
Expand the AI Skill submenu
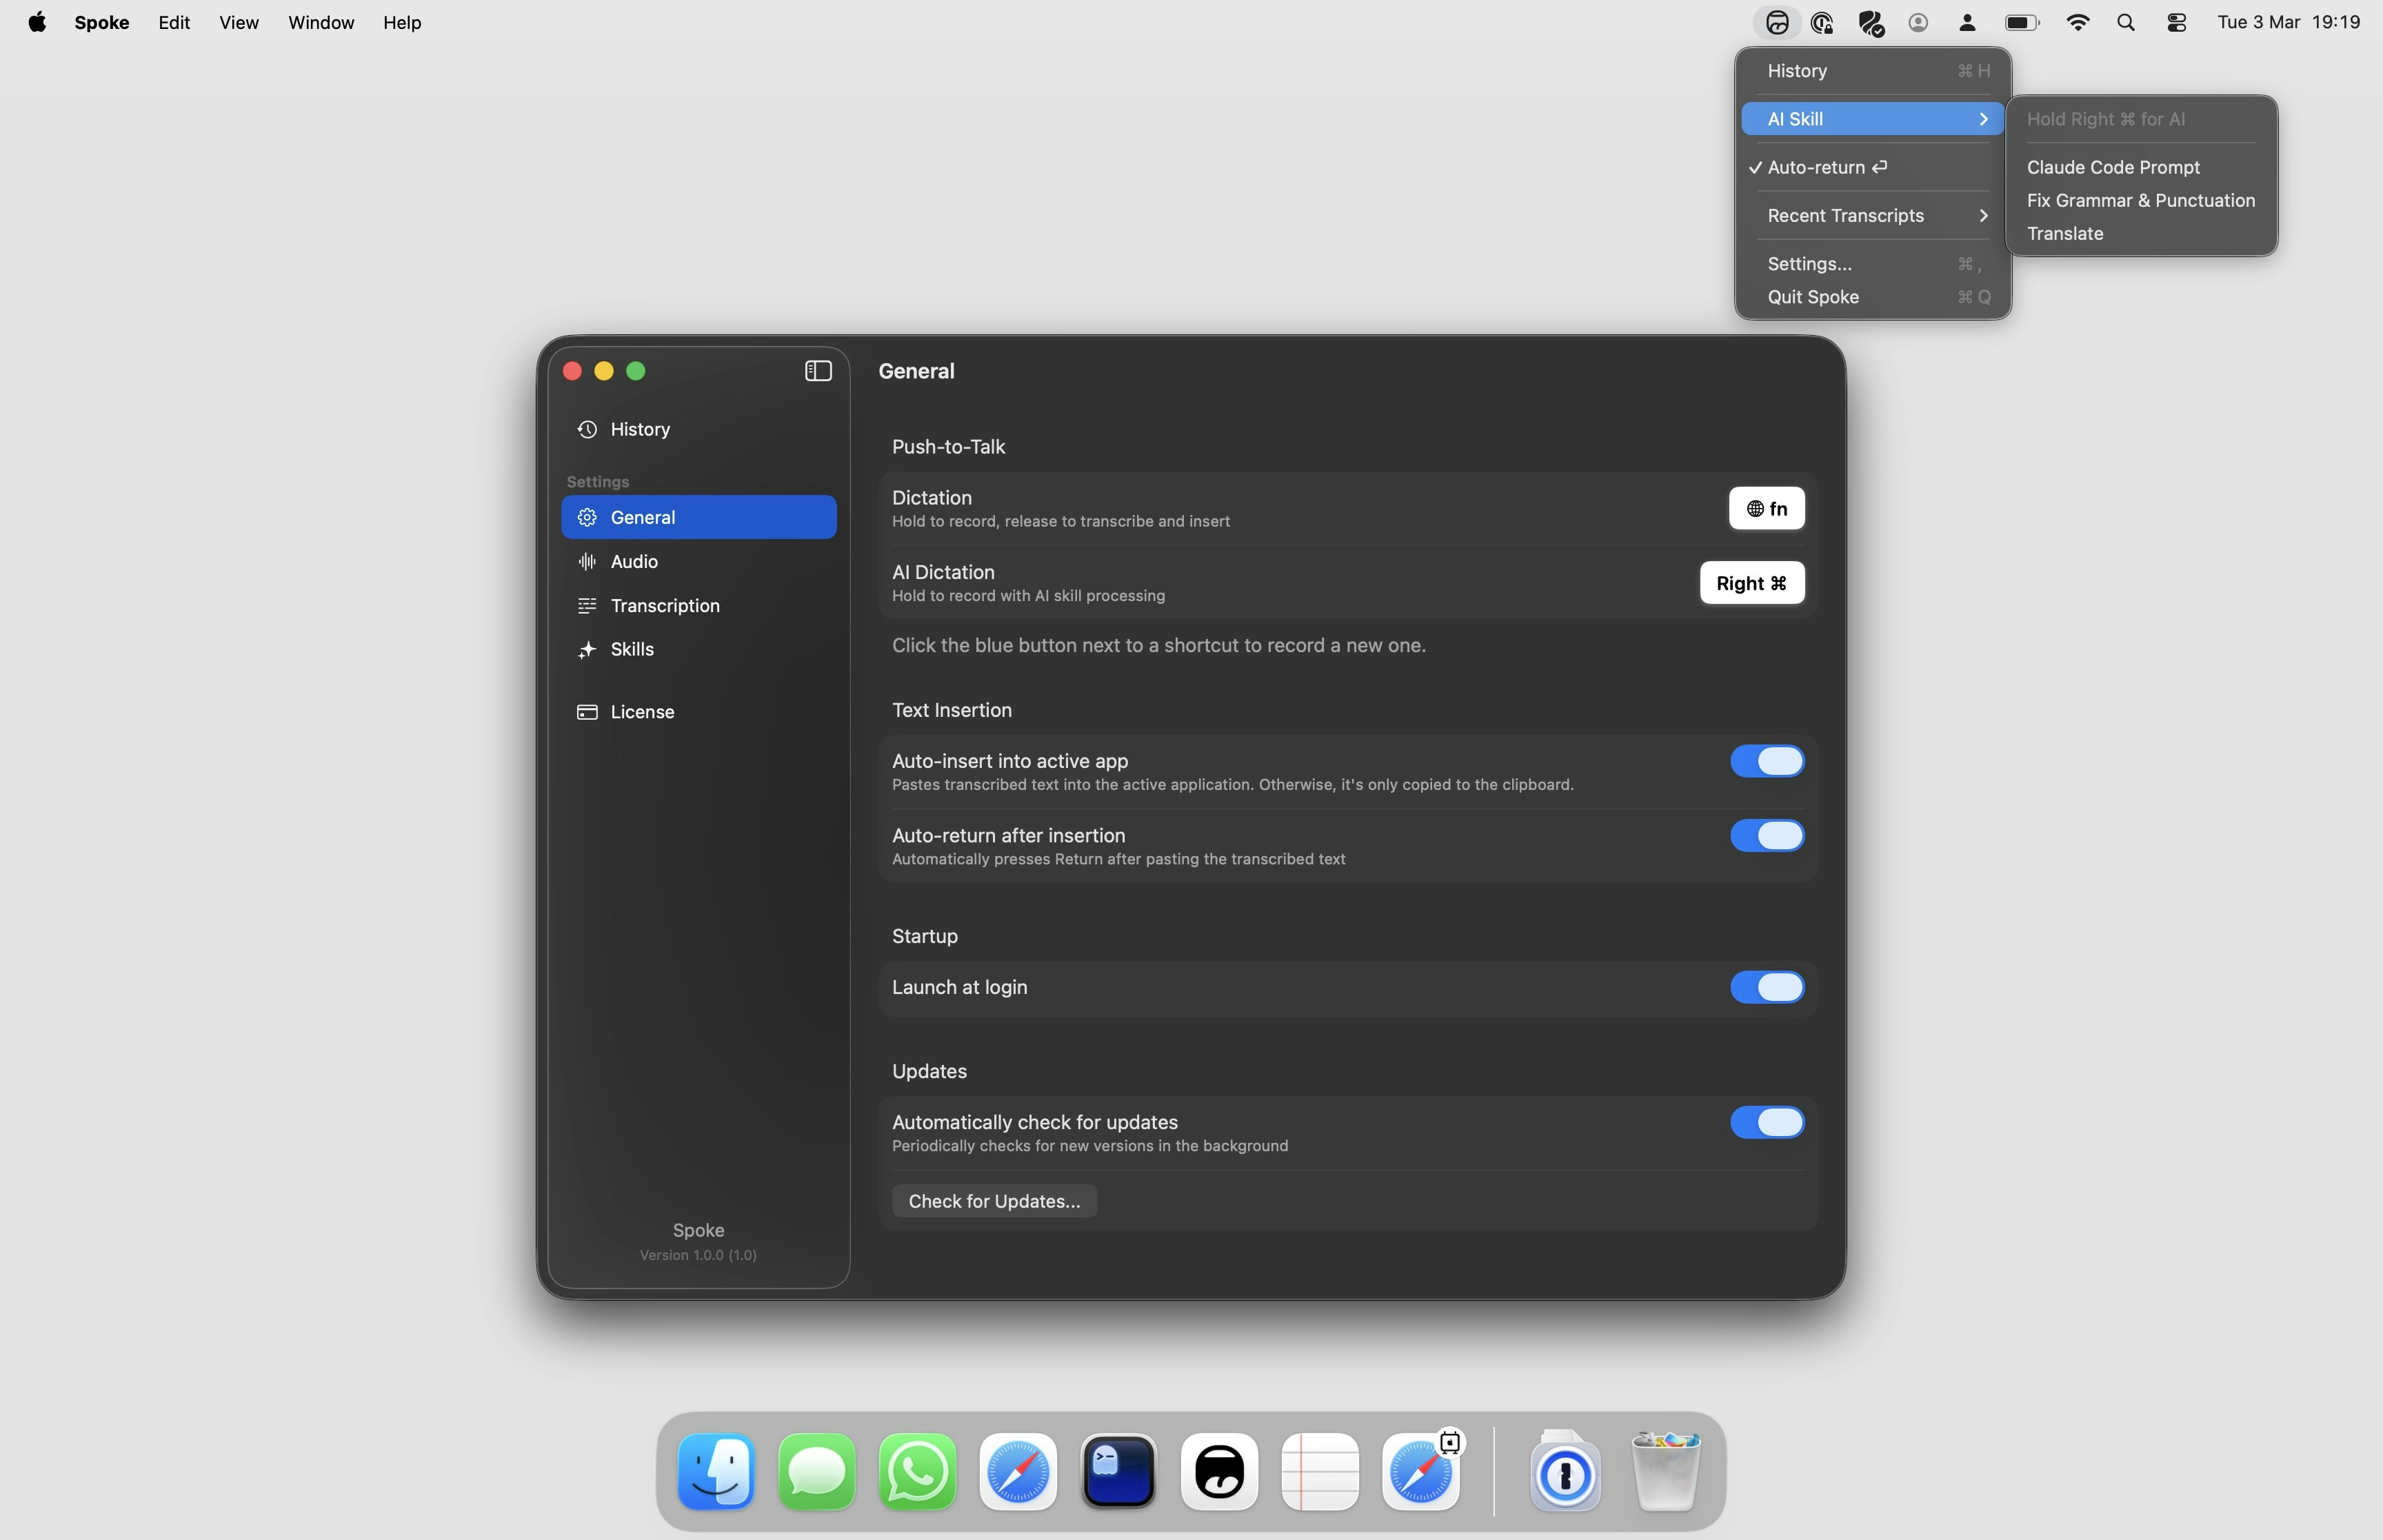pyautogui.click(x=1872, y=119)
